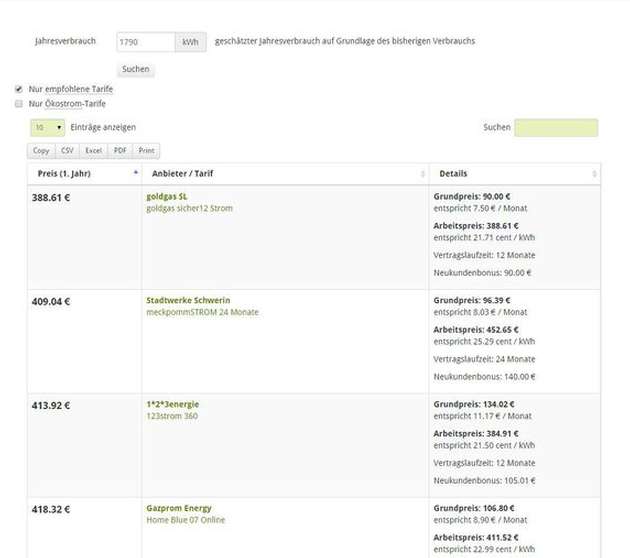Click the price '409.04 €'
Viewport: 630px width, 558px height.
pos(51,302)
